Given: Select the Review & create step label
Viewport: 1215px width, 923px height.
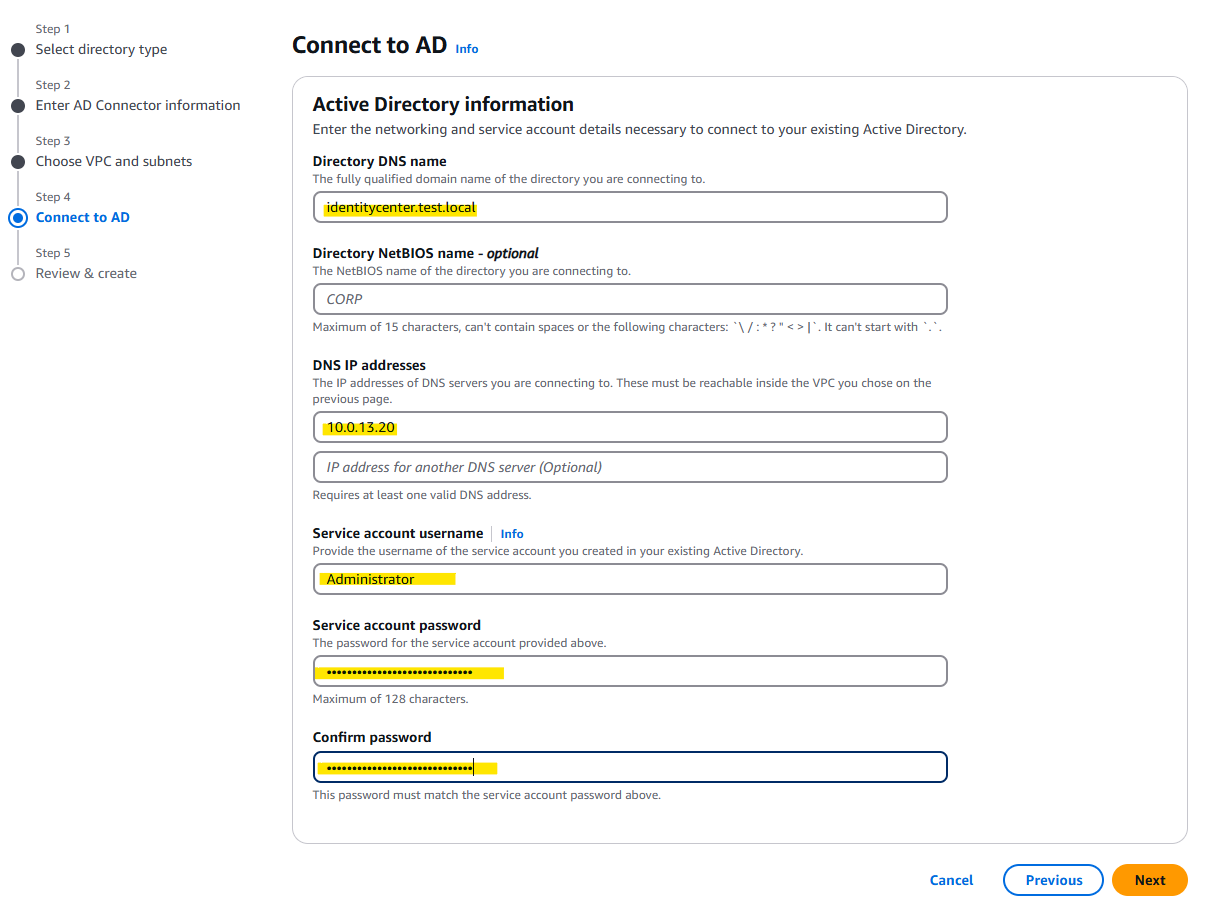Looking at the screenshot, I should pos(86,274).
